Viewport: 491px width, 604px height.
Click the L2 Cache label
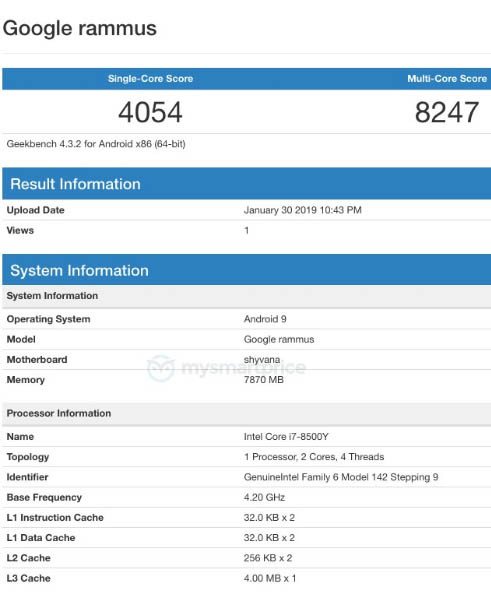click(x=28, y=558)
